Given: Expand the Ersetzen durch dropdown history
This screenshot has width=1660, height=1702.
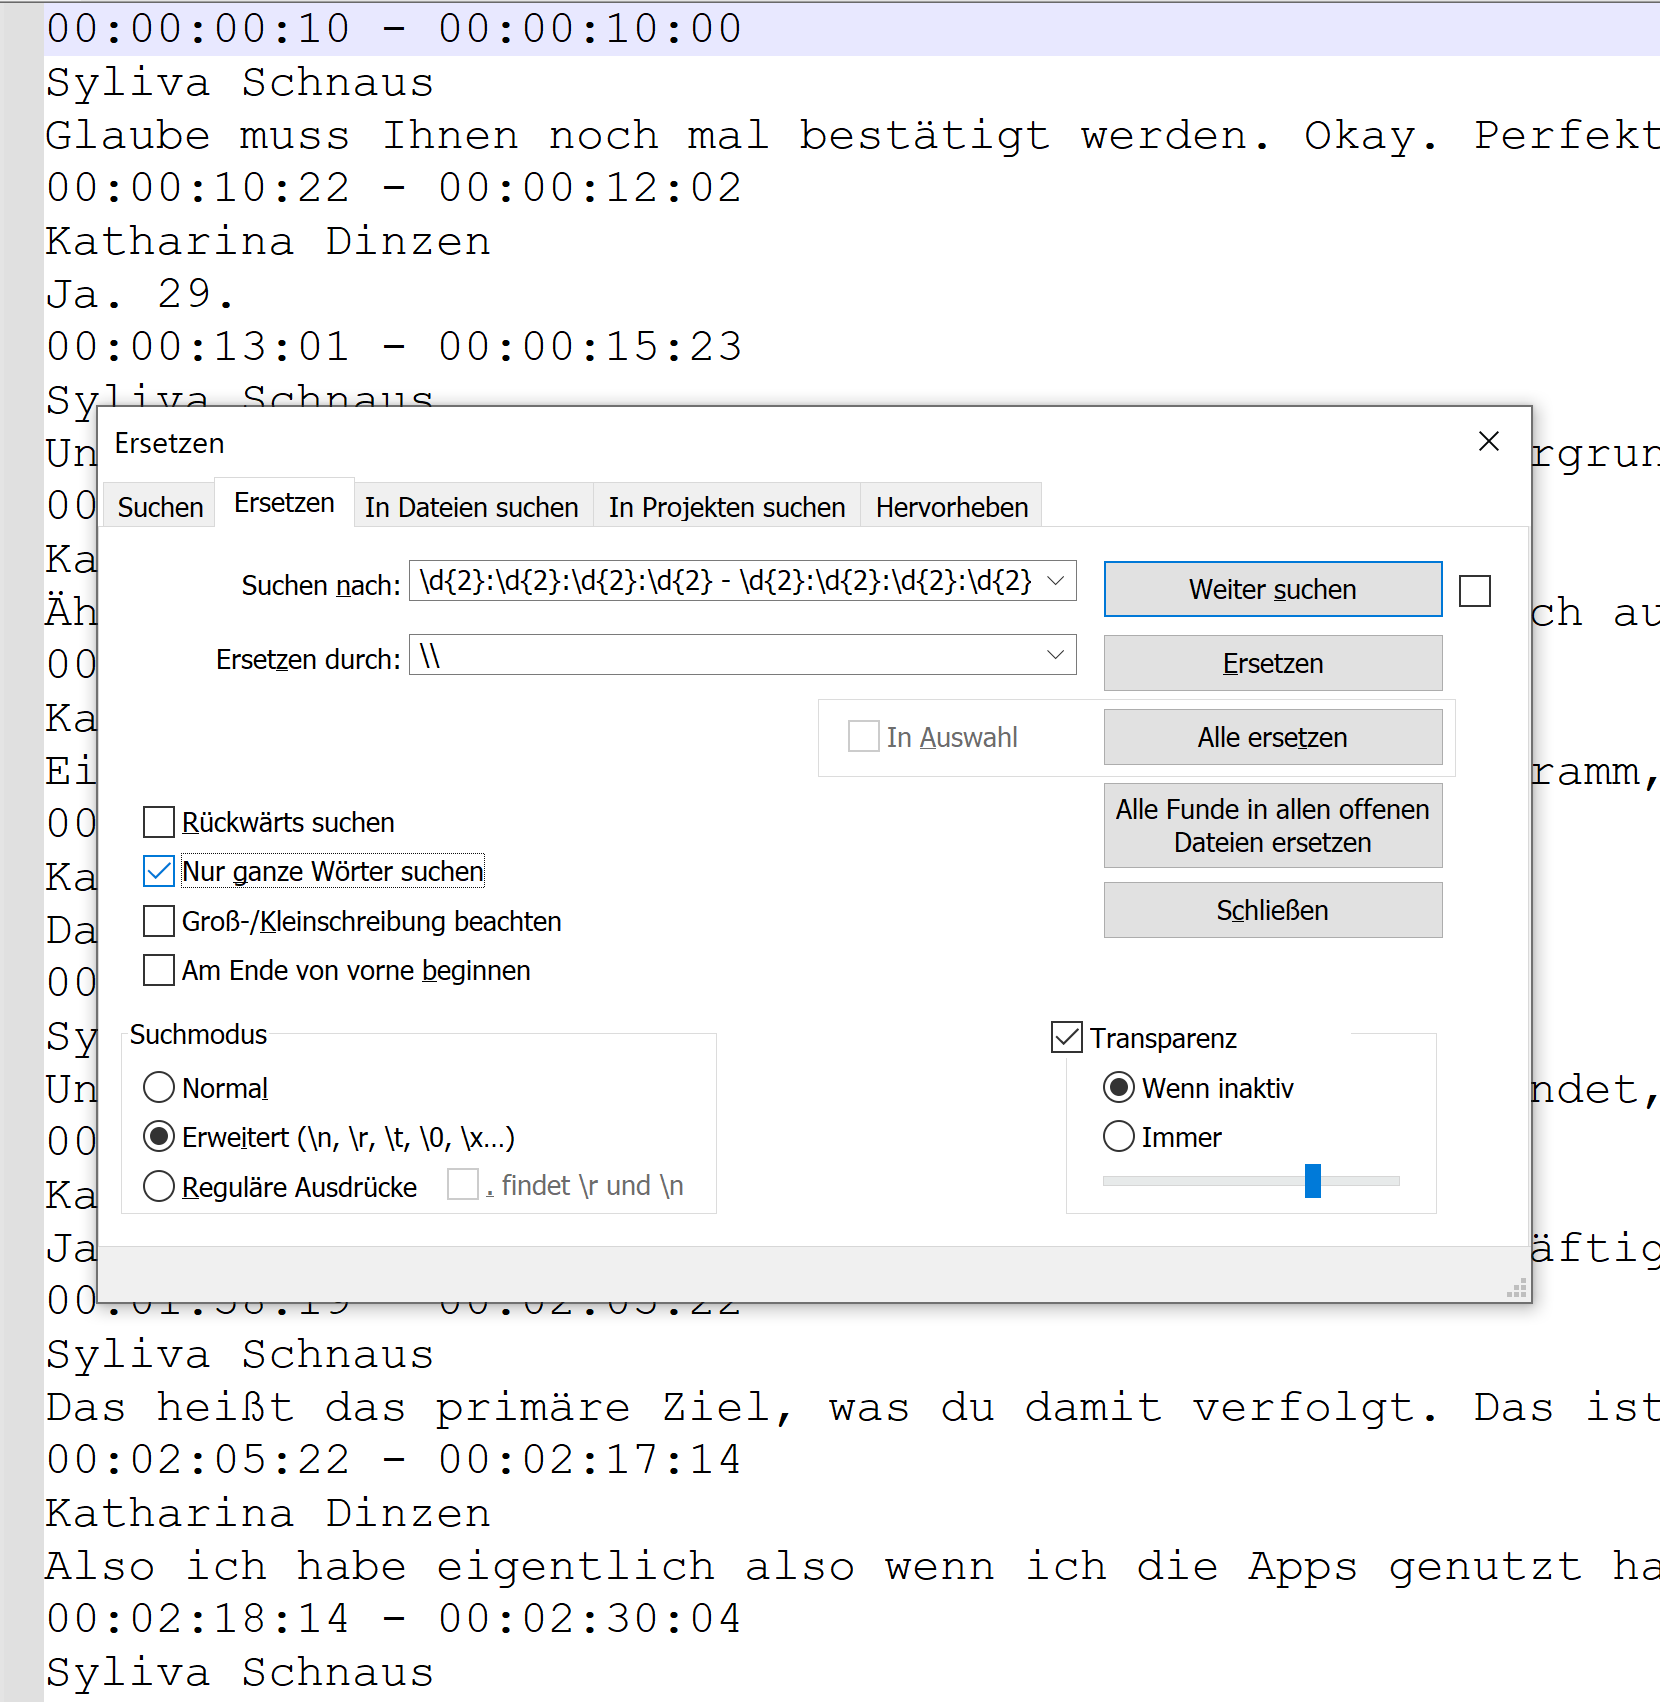Looking at the screenshot, I should coord(1055,655).
